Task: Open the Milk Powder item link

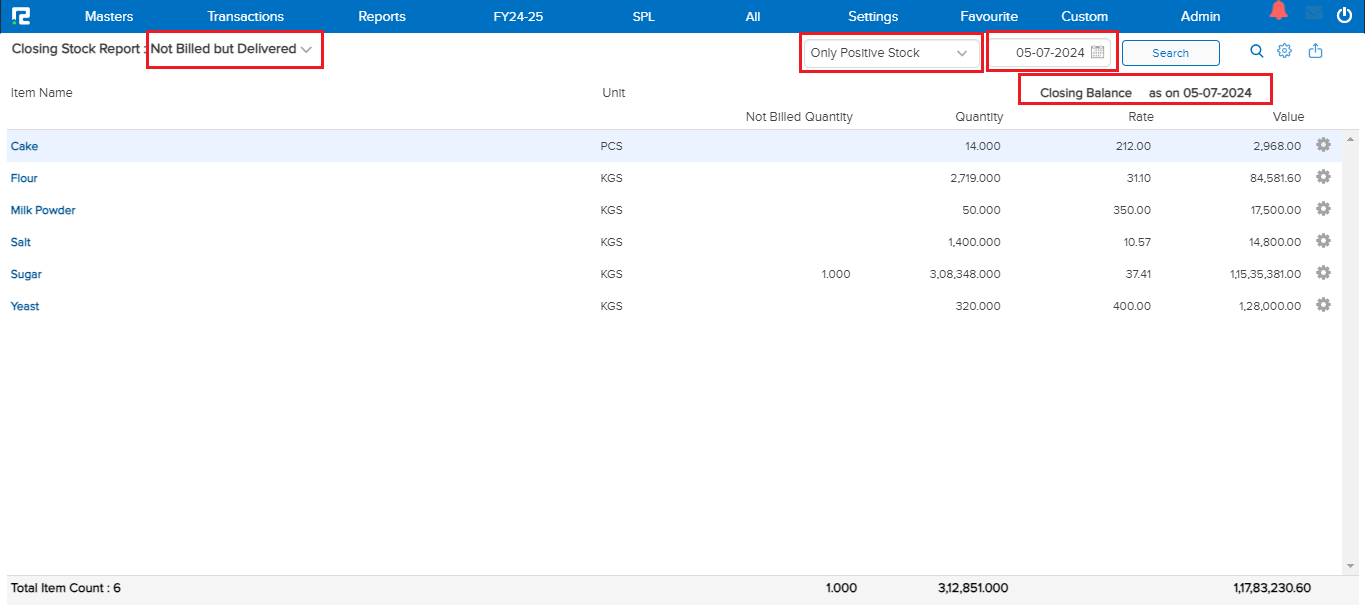Action: (x=43, y=210)
